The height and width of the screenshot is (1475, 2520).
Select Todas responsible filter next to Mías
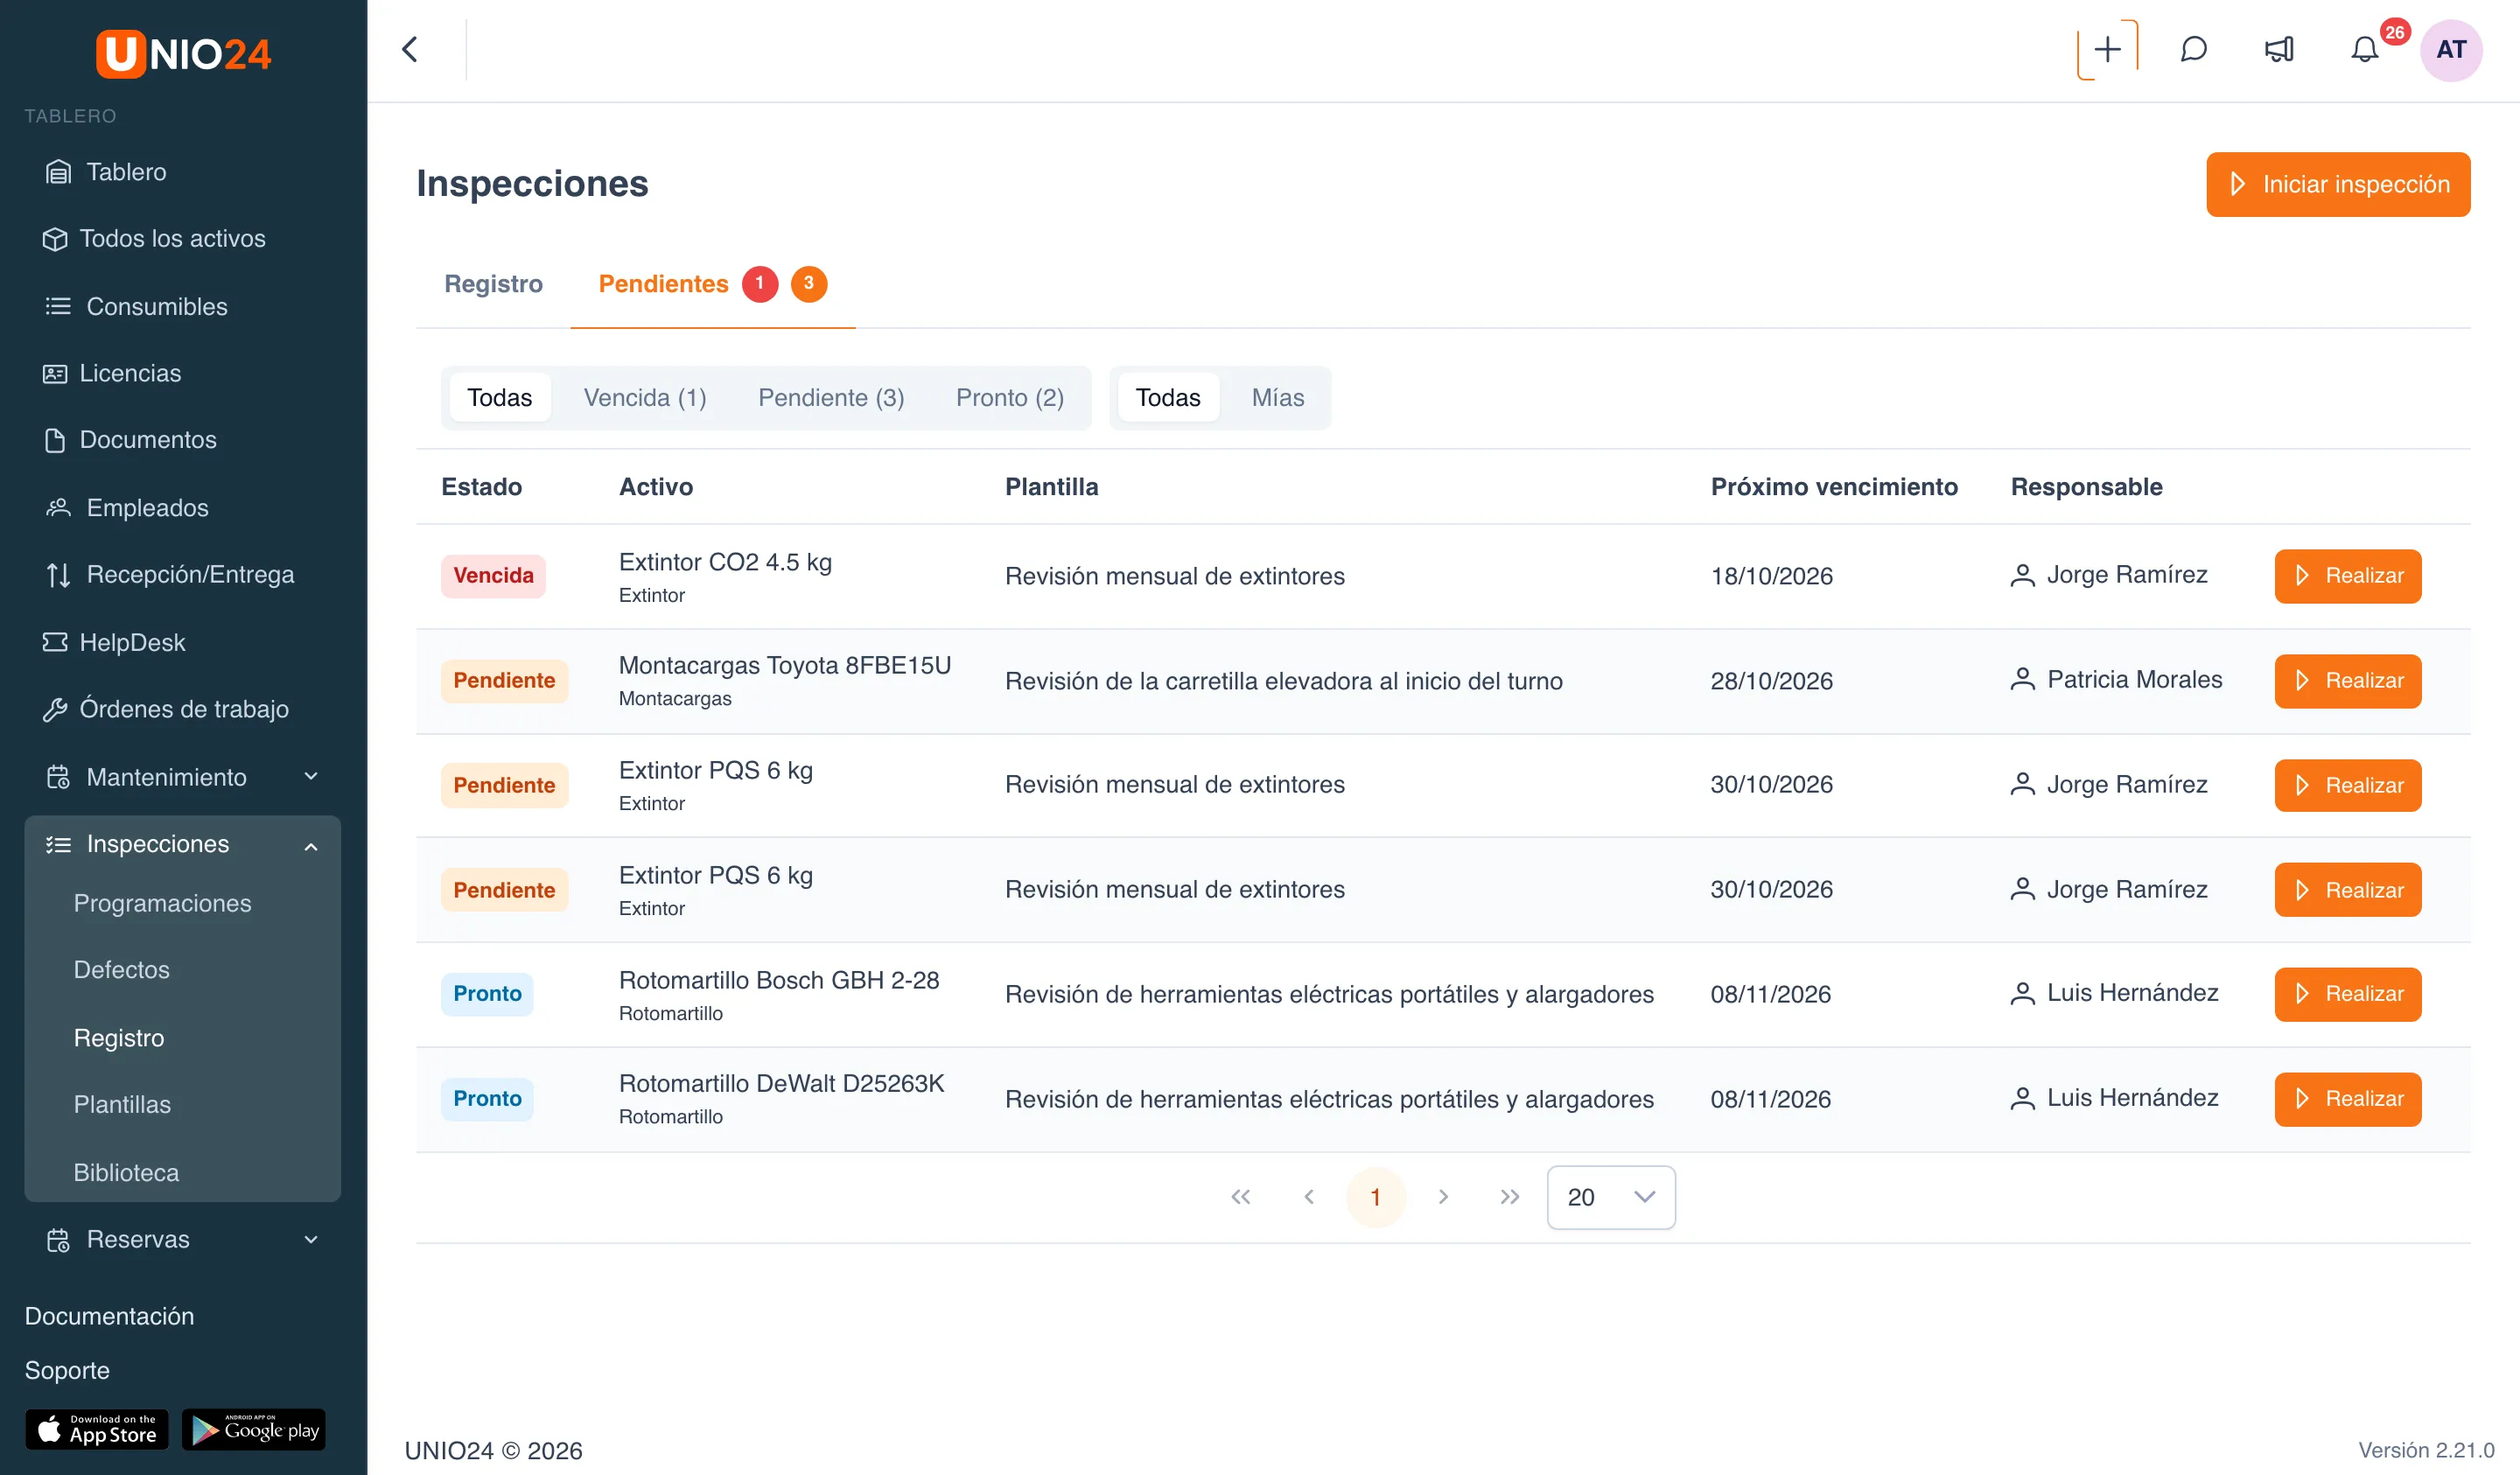pyautogui.click(x=1168, y=398)
